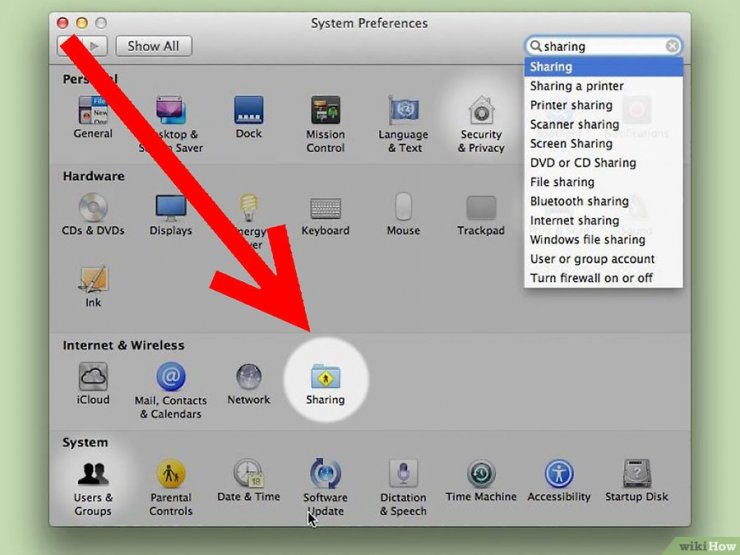
Task: Open the General preferences icon
Action: [92, 111]
